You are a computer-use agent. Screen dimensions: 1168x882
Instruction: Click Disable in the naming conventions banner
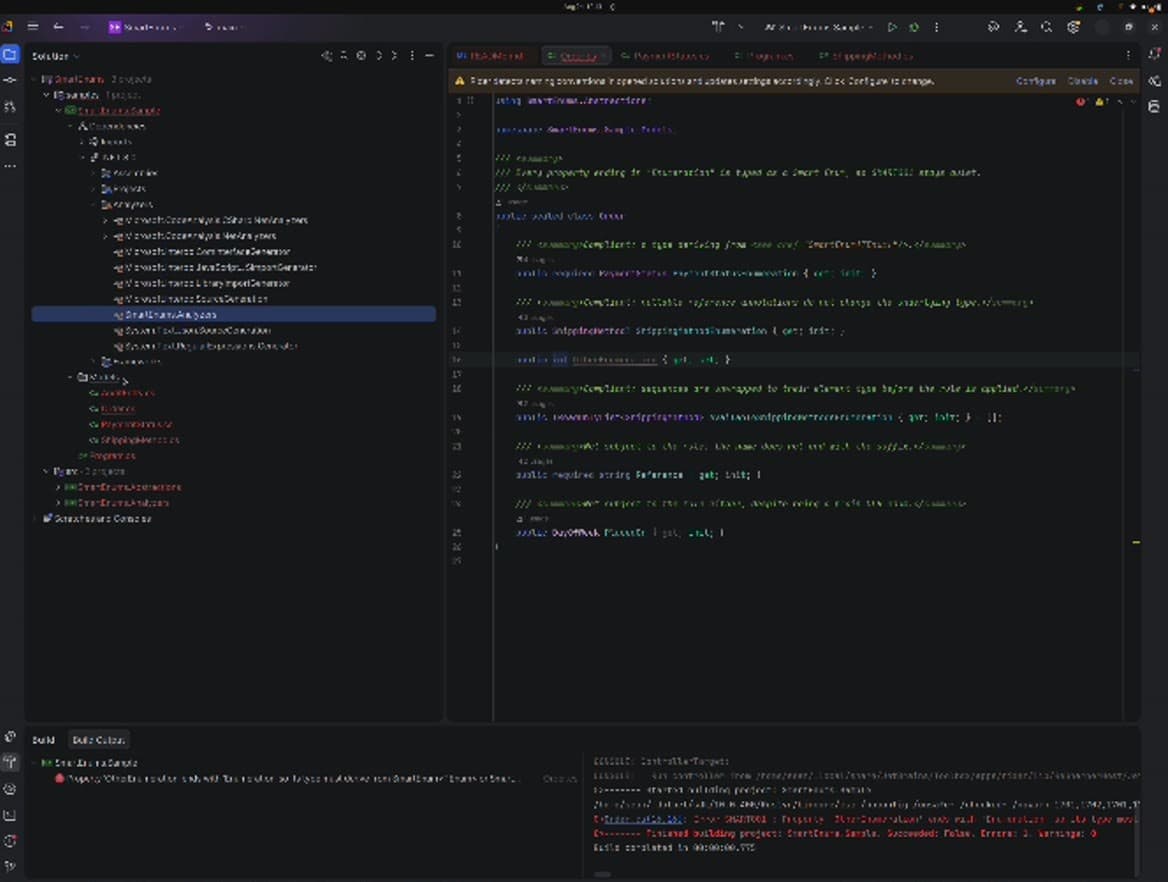tap(1083, 81)
